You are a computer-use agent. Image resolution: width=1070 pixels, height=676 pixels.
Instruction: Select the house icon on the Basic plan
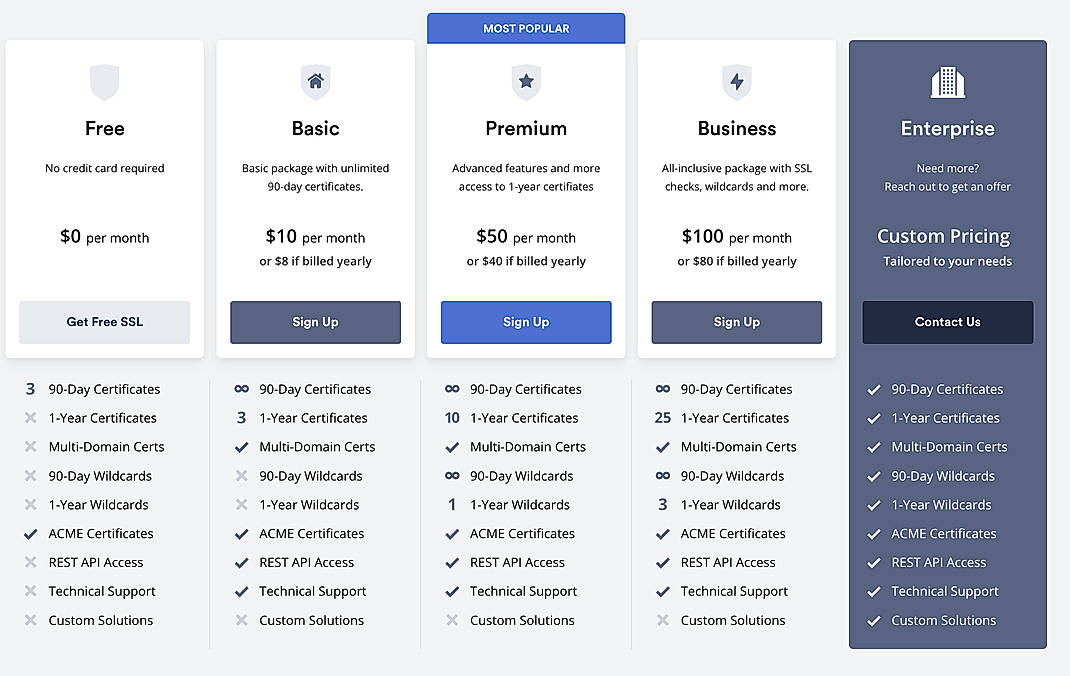click(x=315, y=82)
